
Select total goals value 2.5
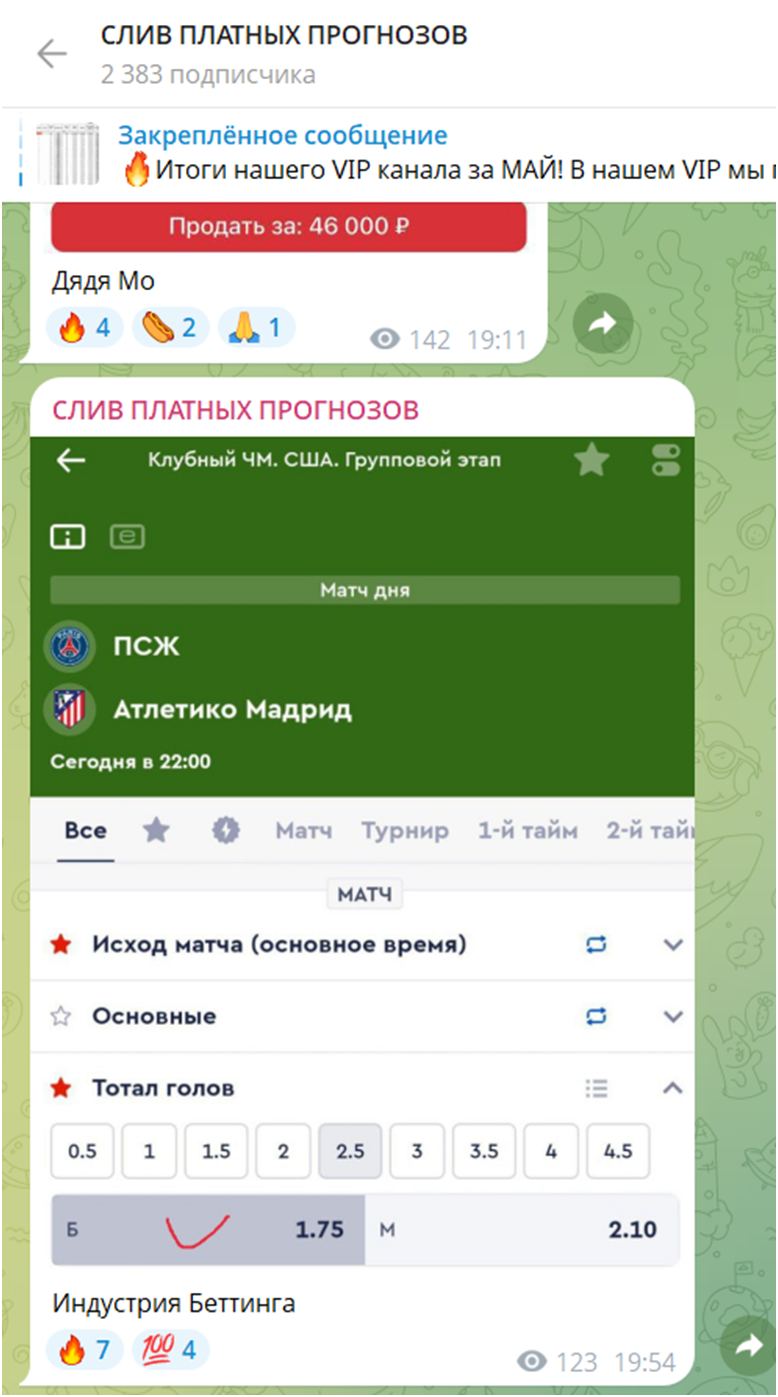tap(350, 1151)
